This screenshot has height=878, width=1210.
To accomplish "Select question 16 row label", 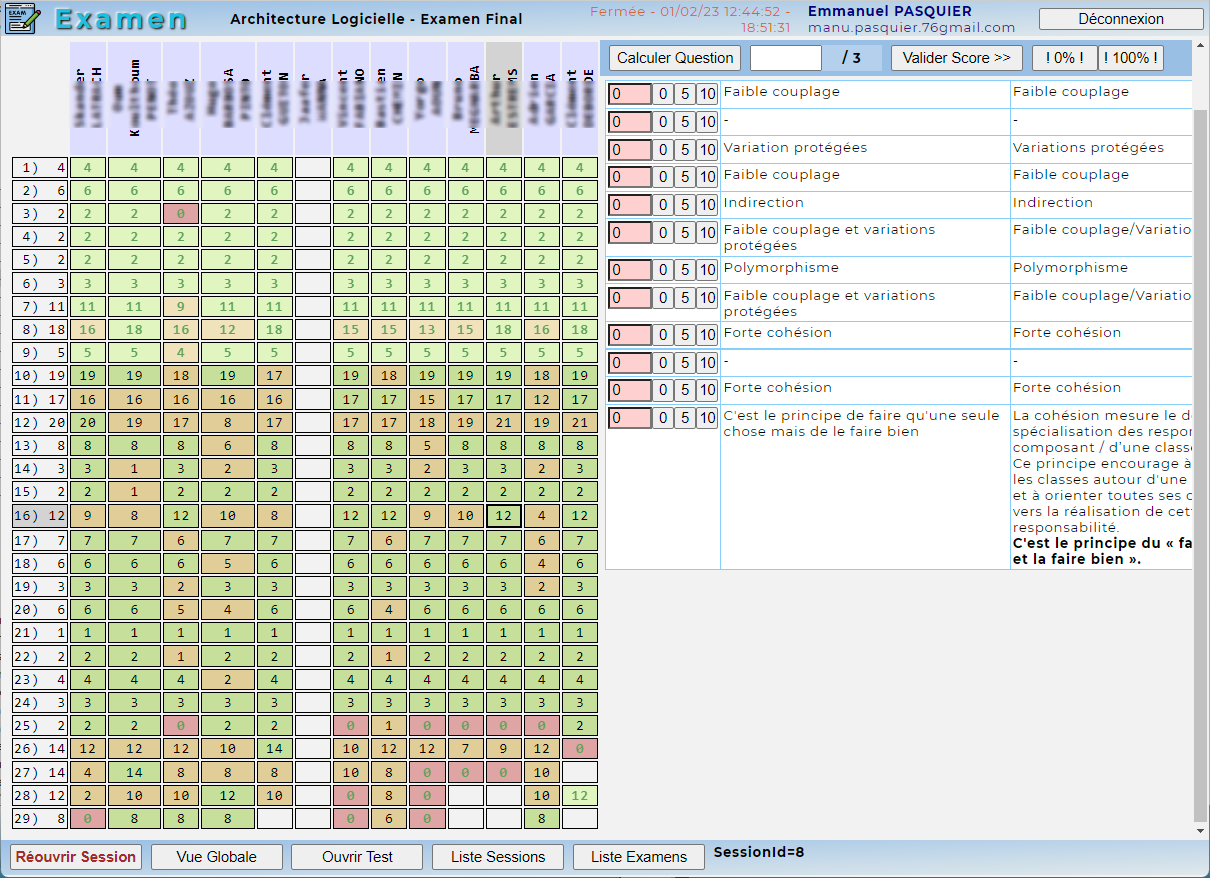I will coord(40,516).
